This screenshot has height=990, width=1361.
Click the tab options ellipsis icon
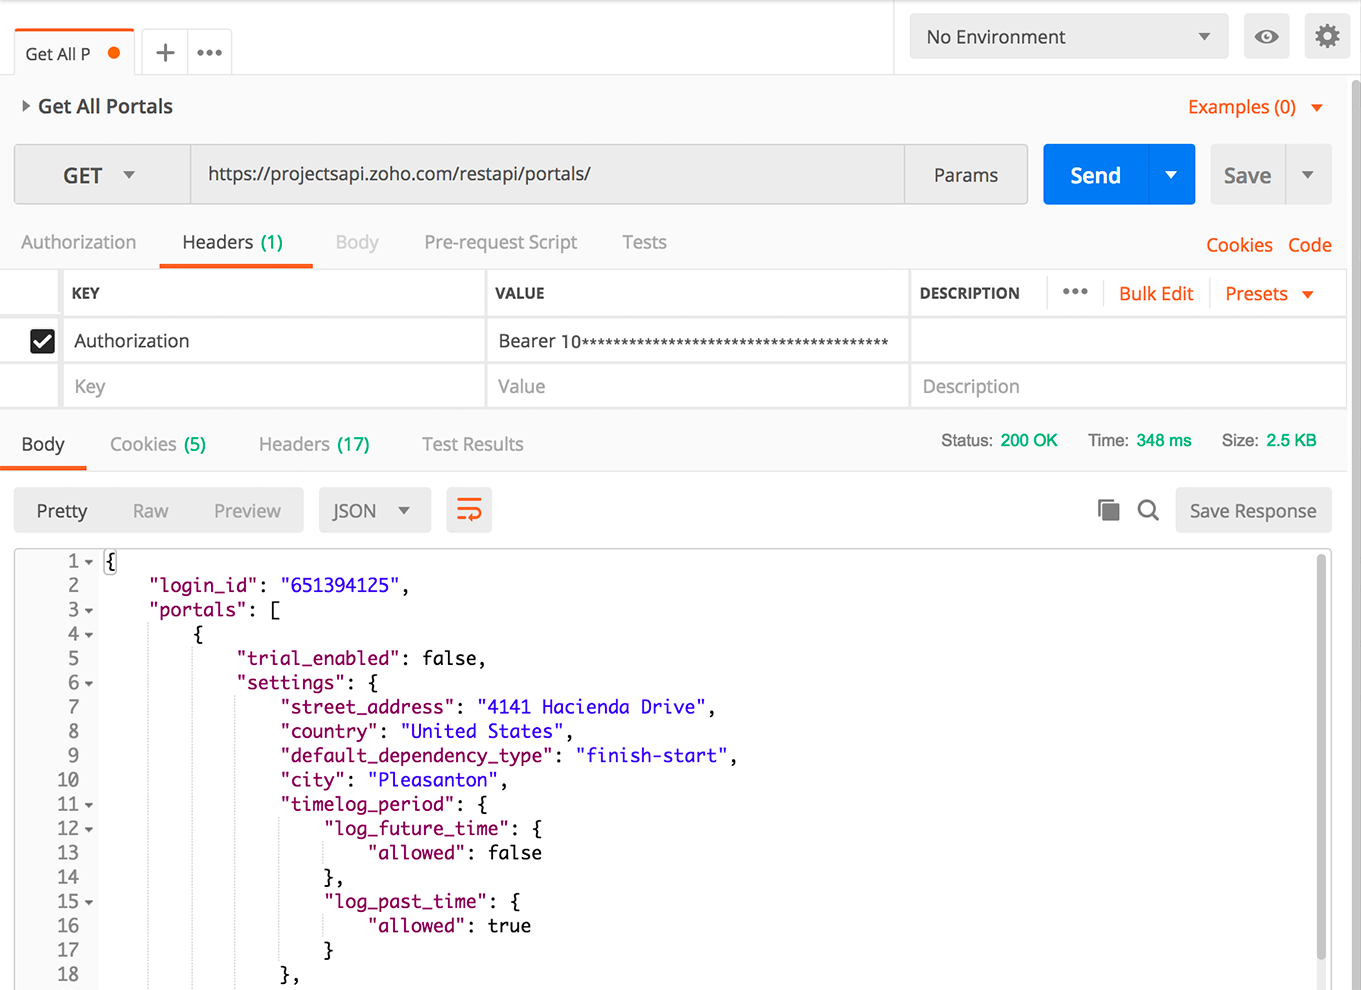pyautogui.click(x=209, y=53)
